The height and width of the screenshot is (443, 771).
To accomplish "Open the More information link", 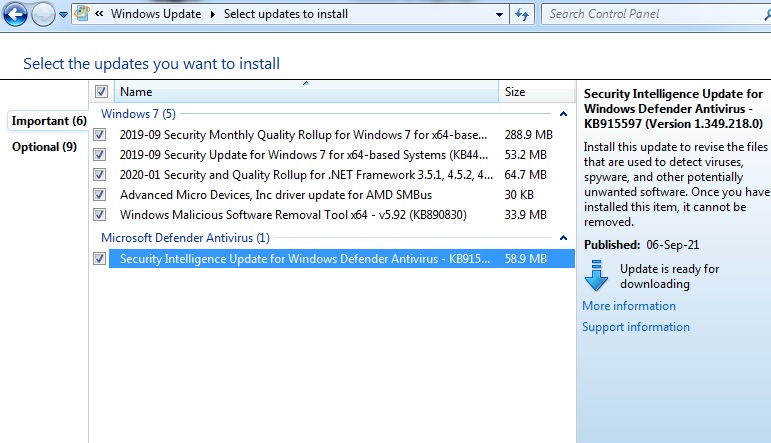I will click(629, 306).
